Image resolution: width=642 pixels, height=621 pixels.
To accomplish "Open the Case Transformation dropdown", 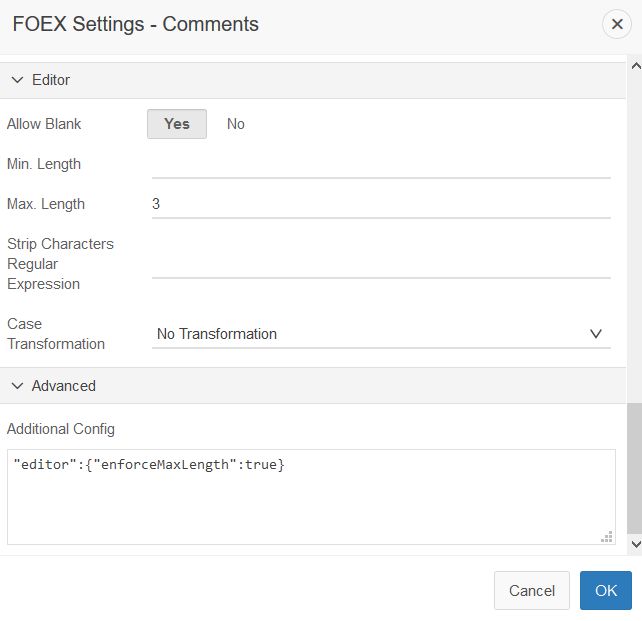I will [381, 334].
